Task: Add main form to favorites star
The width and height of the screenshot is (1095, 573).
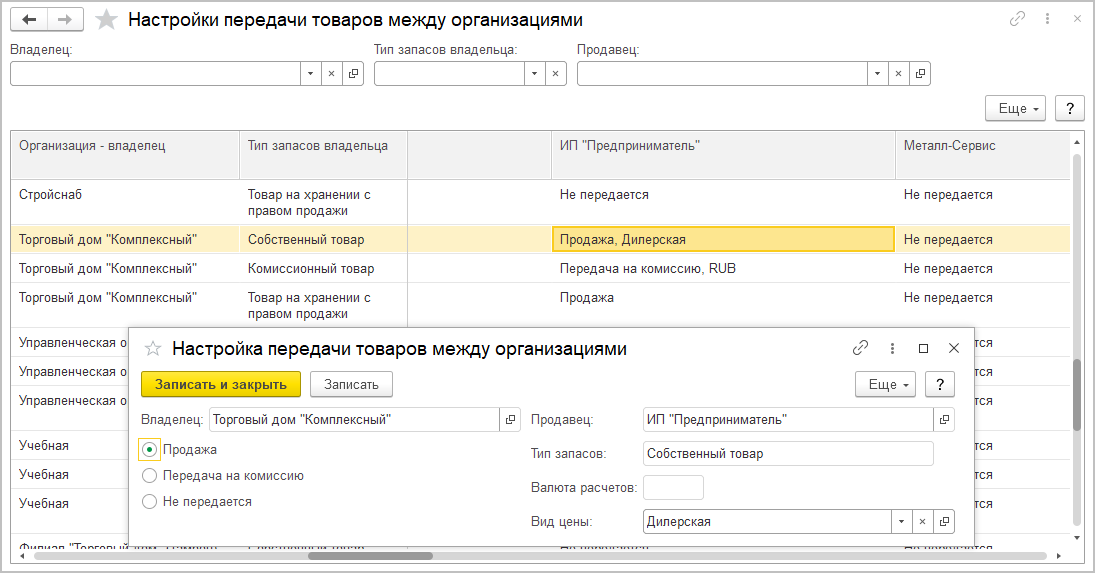Action: click(106, 20)
